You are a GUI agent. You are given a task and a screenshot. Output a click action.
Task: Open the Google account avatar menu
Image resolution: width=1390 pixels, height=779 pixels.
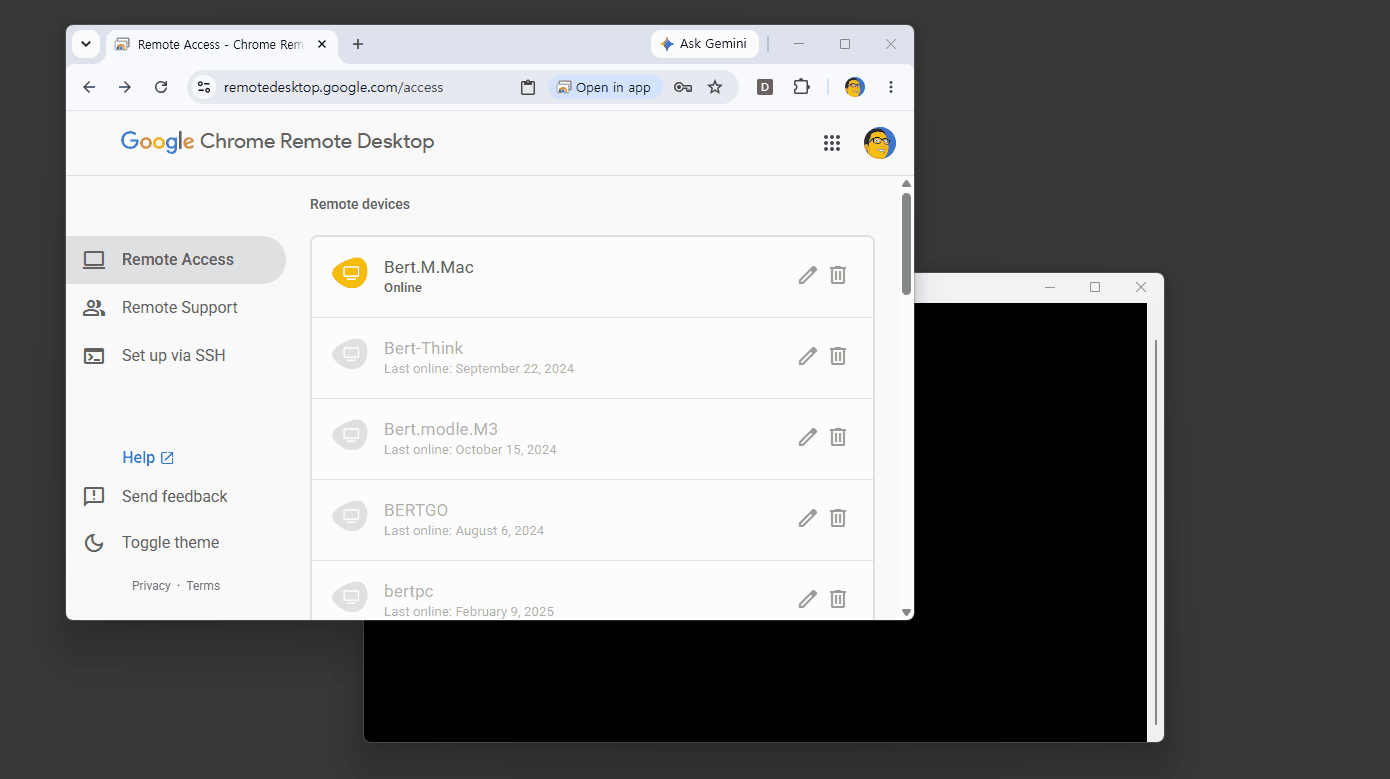tap(880, 143)
